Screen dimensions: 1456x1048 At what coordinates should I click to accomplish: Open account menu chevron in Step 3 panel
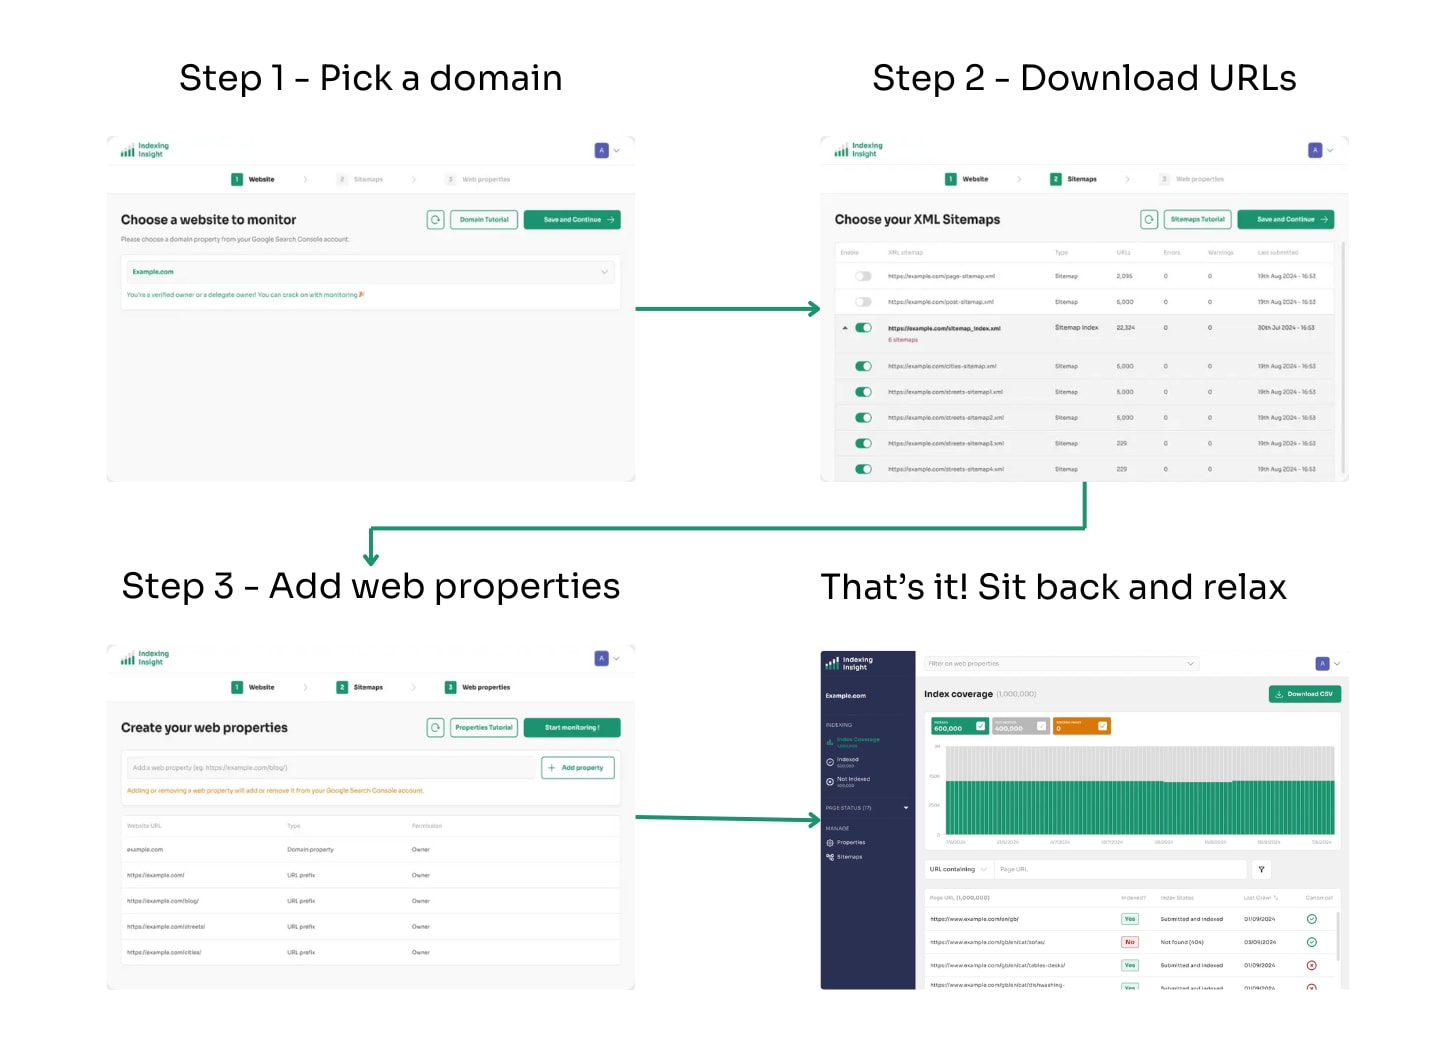[x=617, y=659]
